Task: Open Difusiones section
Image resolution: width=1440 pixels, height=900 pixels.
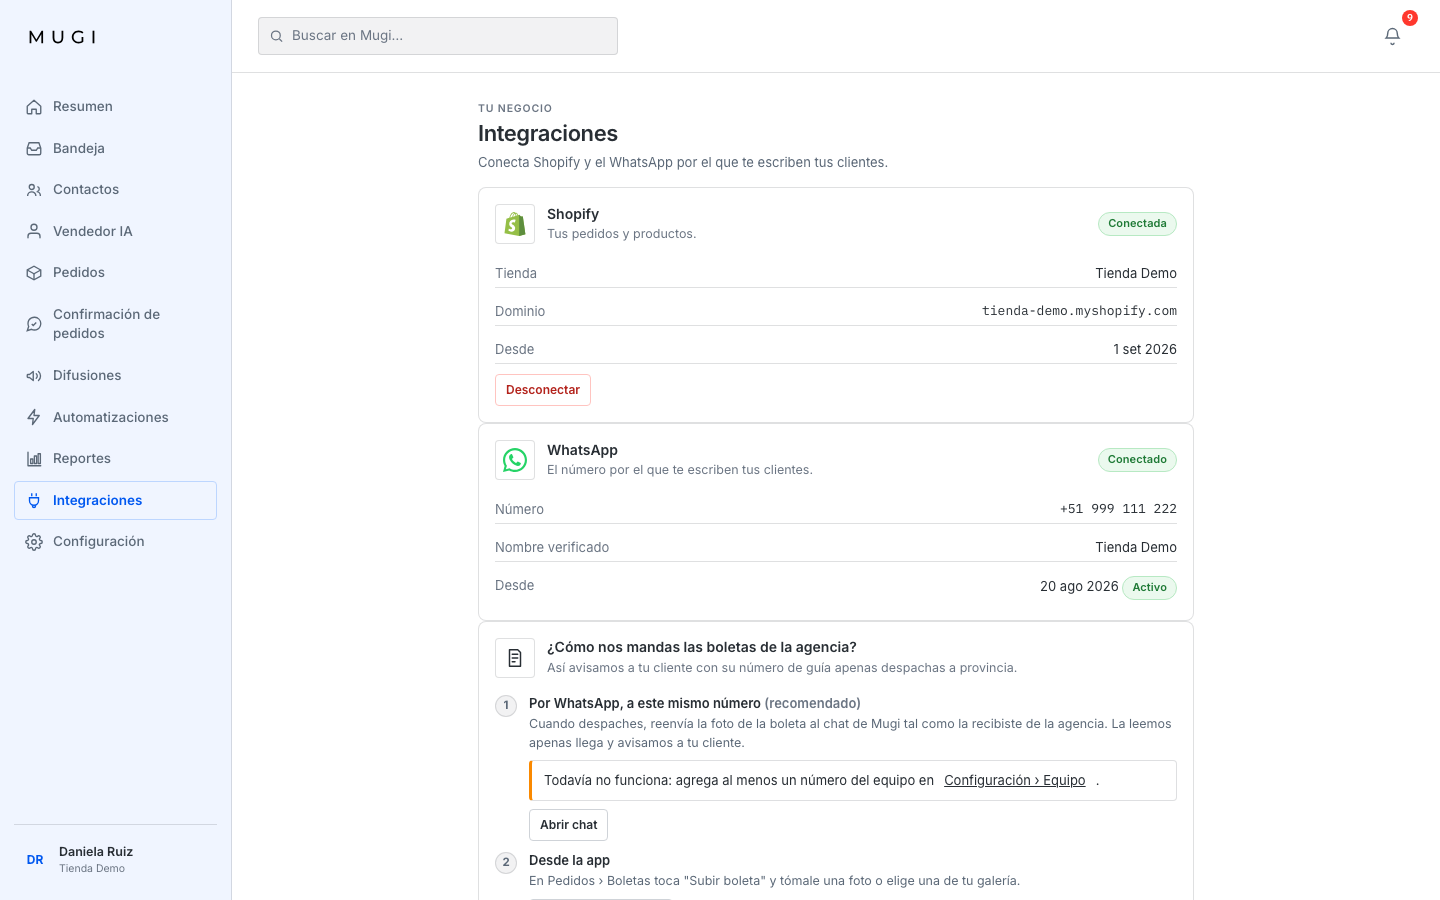Action: (x=115, y=376)
